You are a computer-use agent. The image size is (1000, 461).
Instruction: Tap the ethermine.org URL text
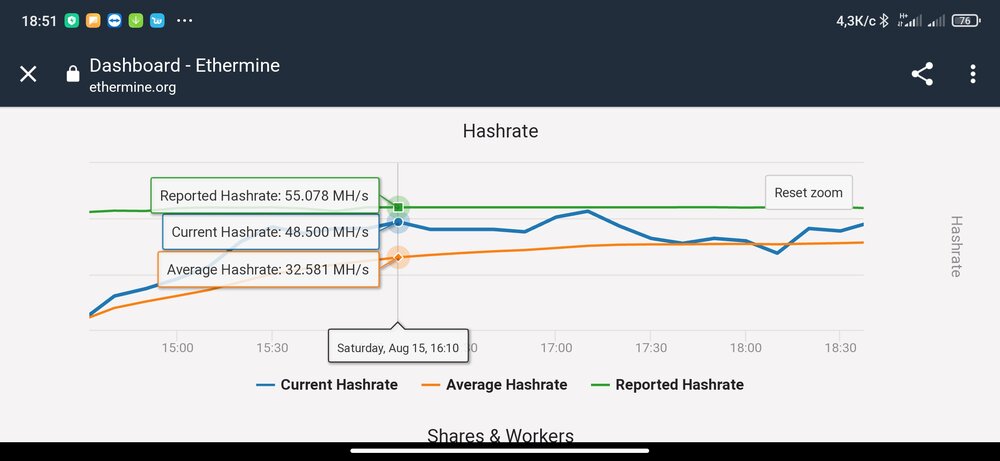click(133, 87)
